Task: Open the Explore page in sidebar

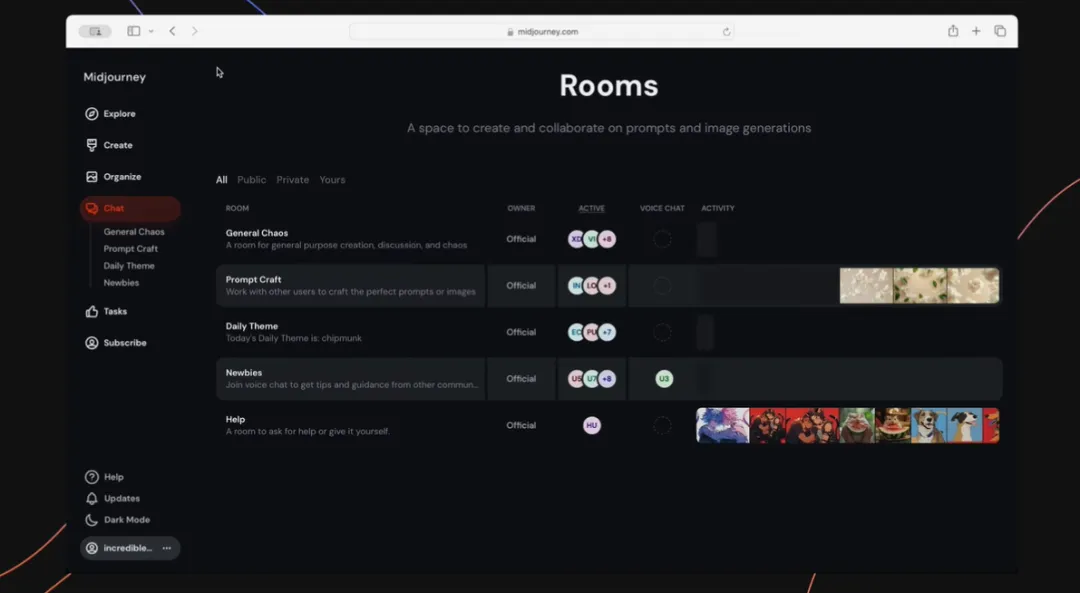Action: coord(110,114)
